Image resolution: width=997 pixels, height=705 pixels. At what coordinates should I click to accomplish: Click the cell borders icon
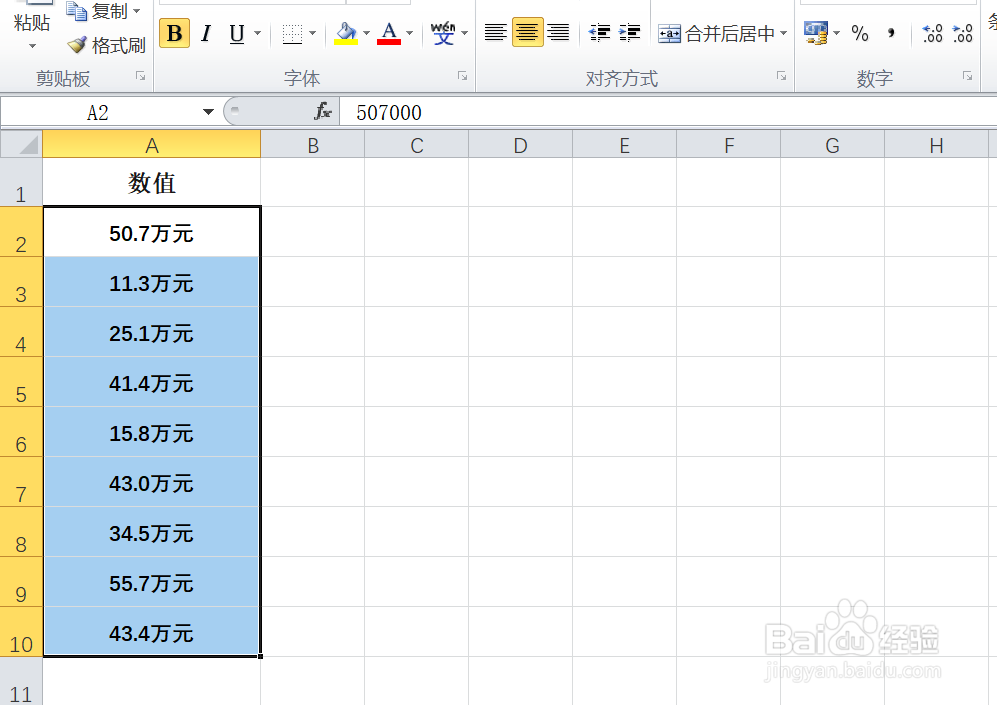point(292,33)
